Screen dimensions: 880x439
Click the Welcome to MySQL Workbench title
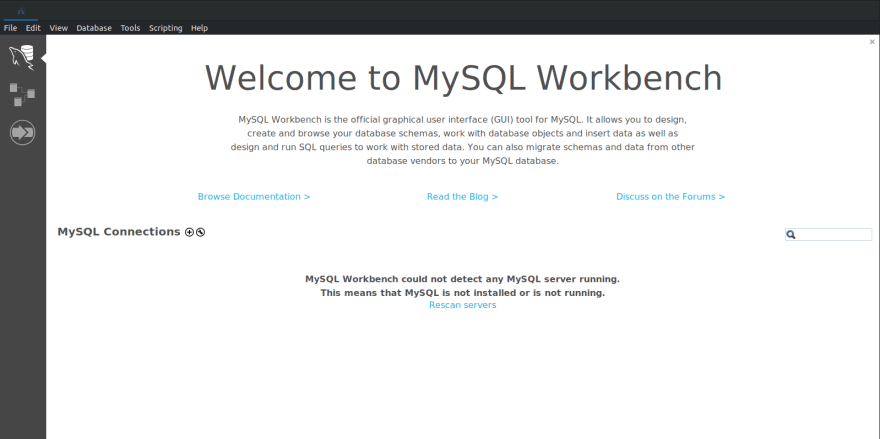click(463, 77)
